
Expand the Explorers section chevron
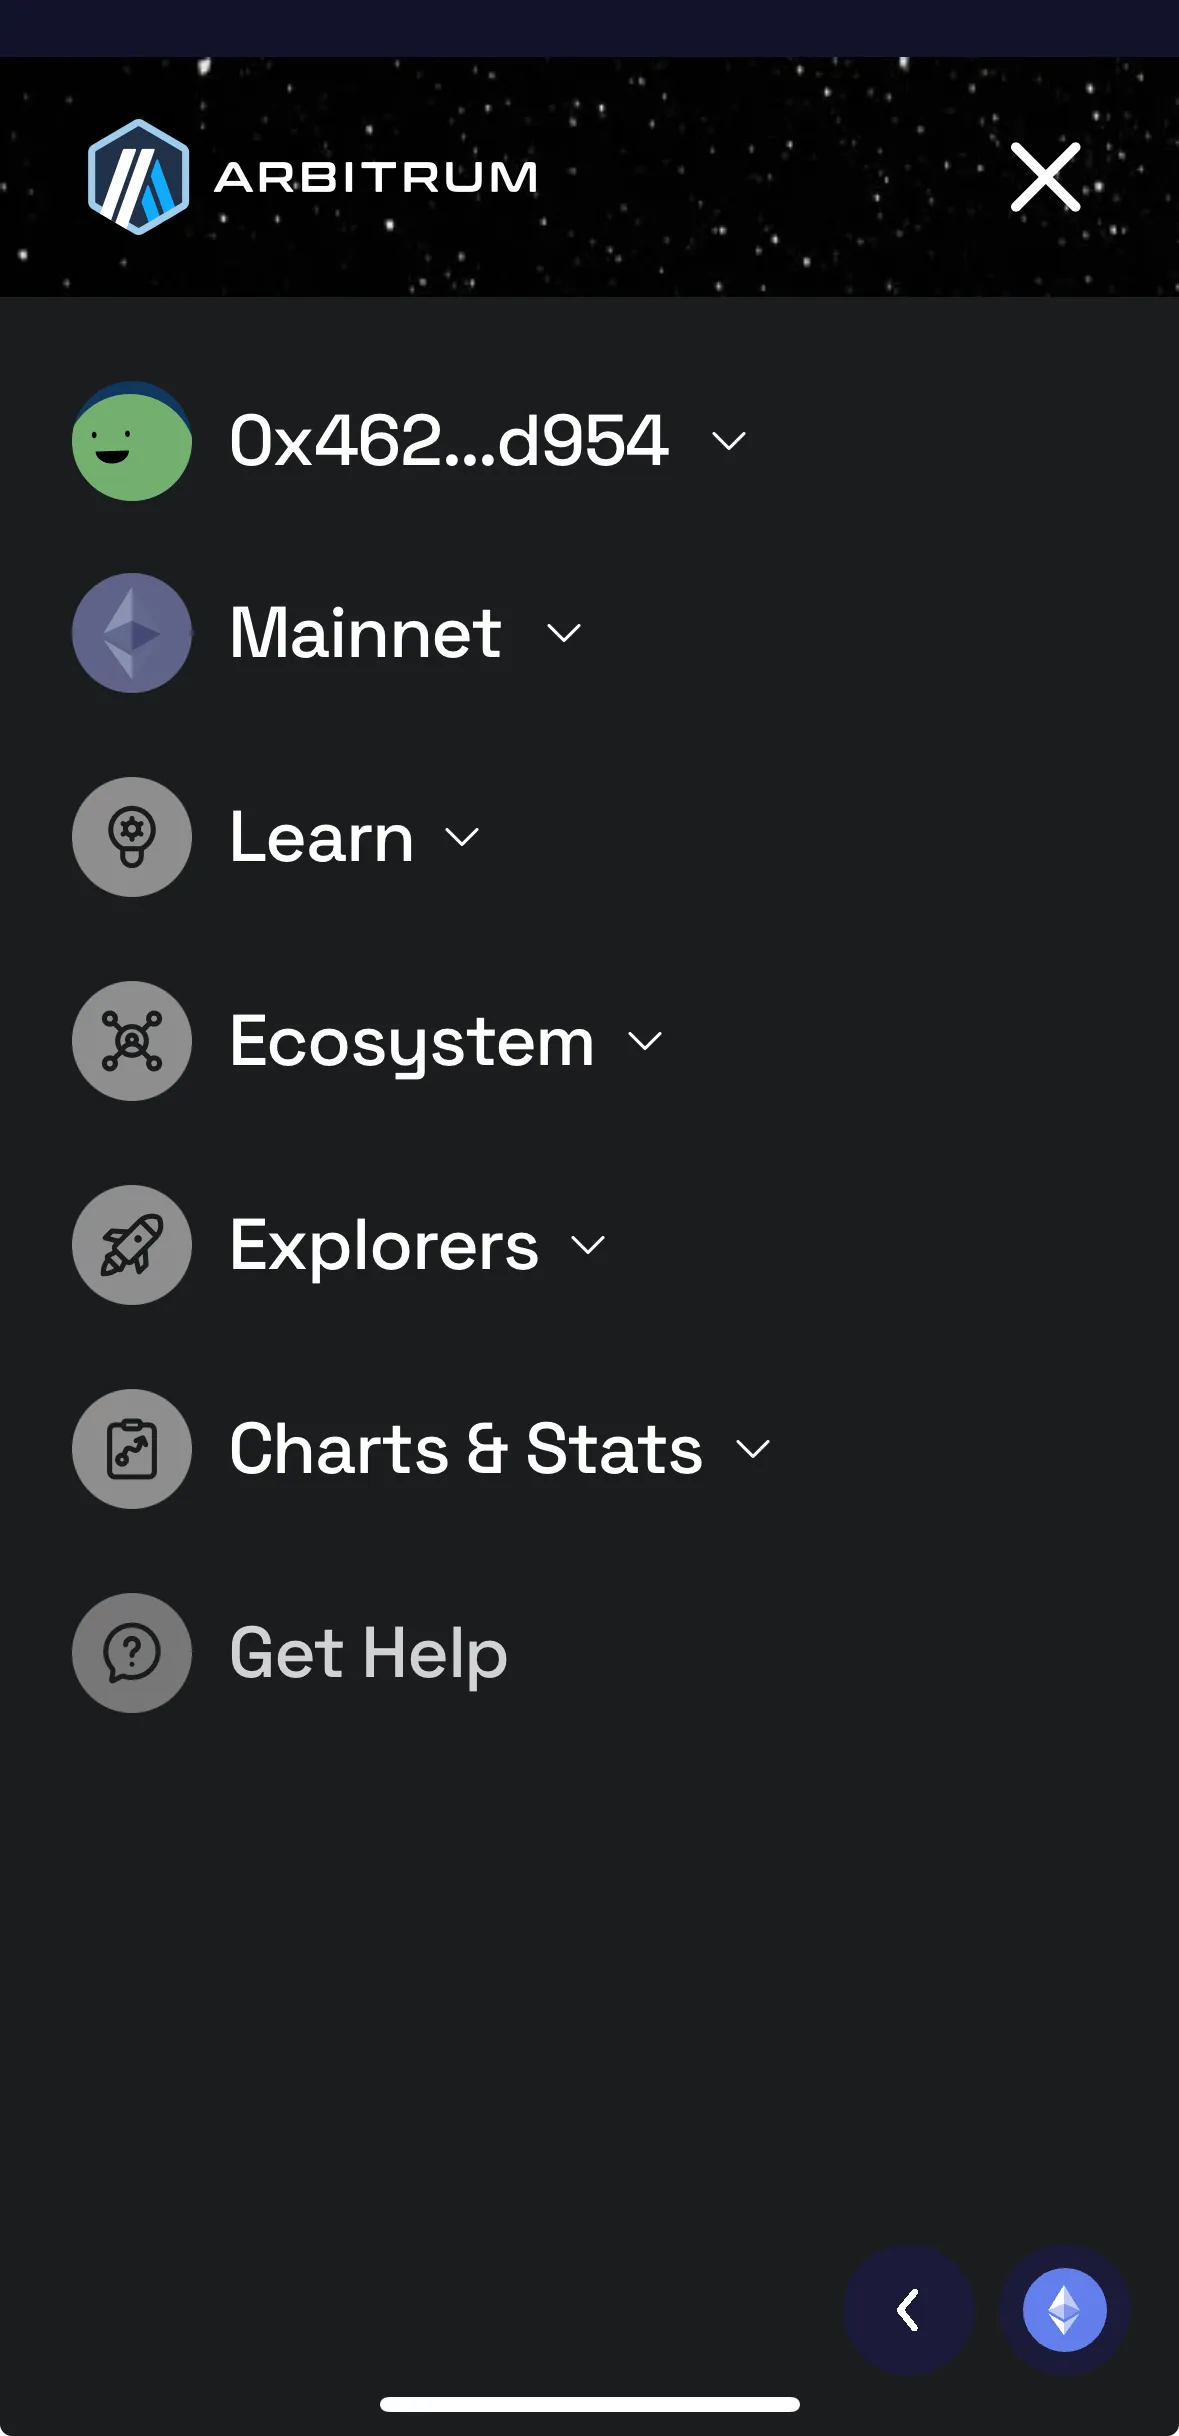[588, 1245]
